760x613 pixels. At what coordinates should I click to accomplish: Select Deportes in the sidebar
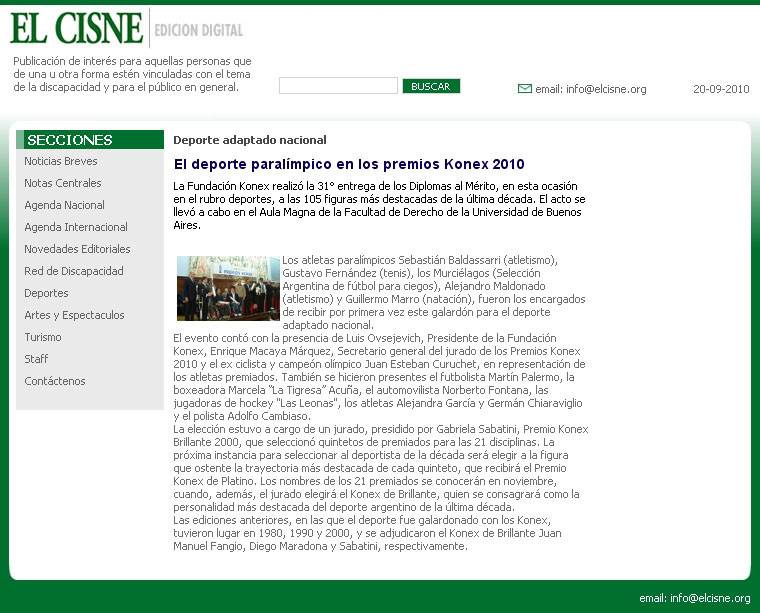46,293
